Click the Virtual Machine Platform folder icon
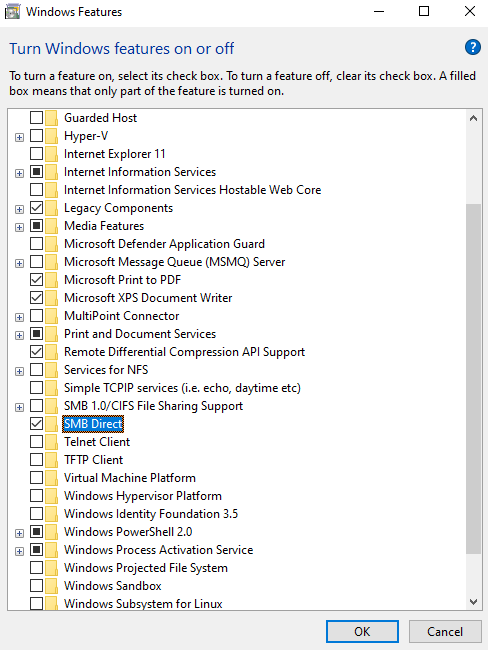The height and width of the screenshot is (650, 488). [x=51, y=478]
